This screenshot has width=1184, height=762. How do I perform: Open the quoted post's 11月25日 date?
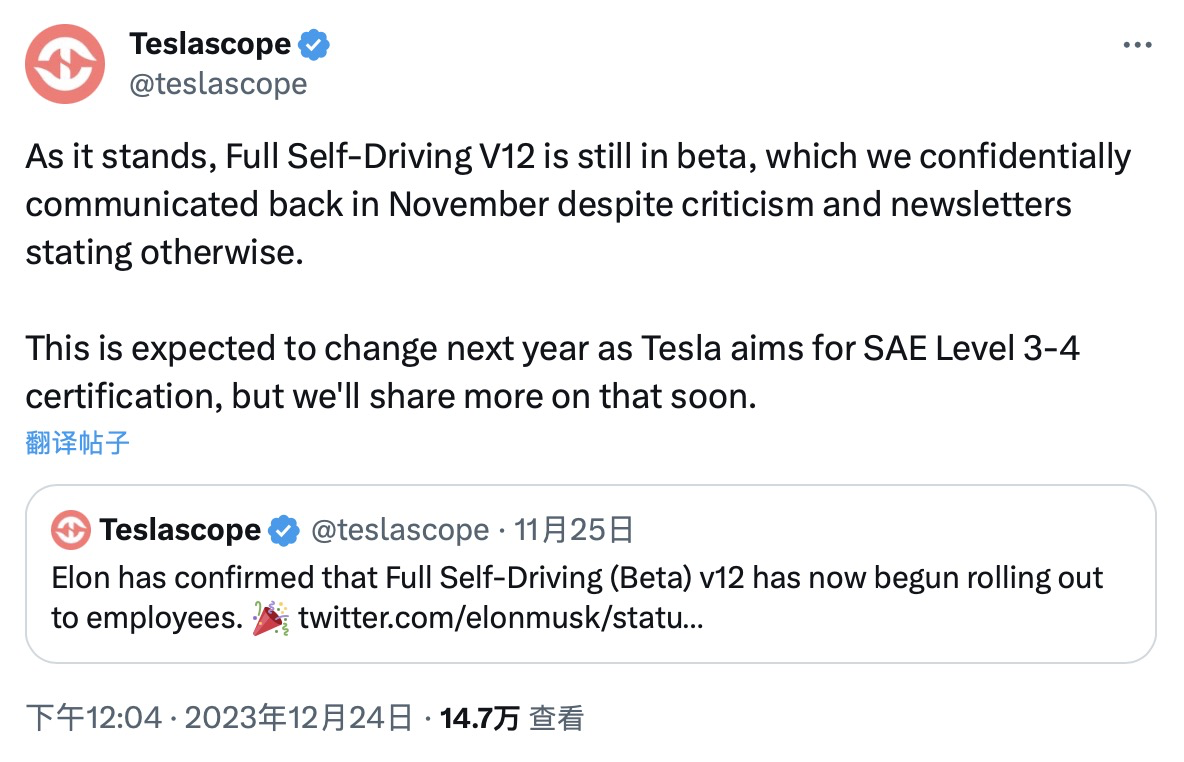(574, 530)
